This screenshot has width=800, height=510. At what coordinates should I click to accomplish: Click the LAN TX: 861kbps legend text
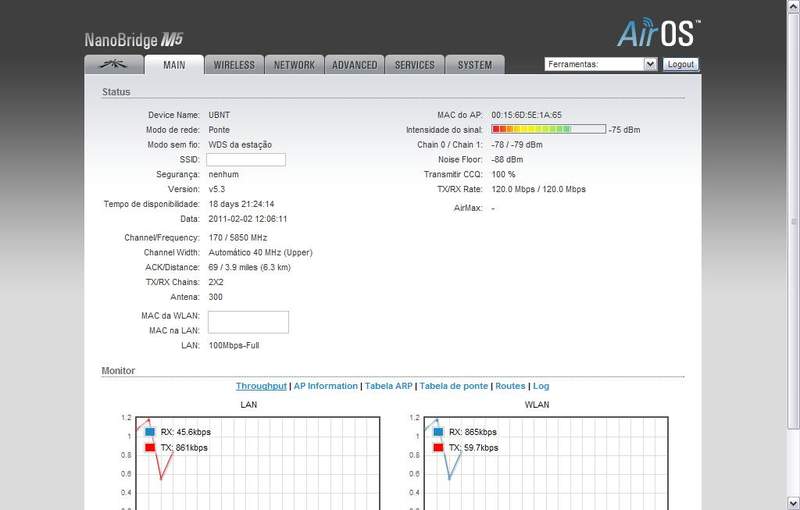click(184, 448)
